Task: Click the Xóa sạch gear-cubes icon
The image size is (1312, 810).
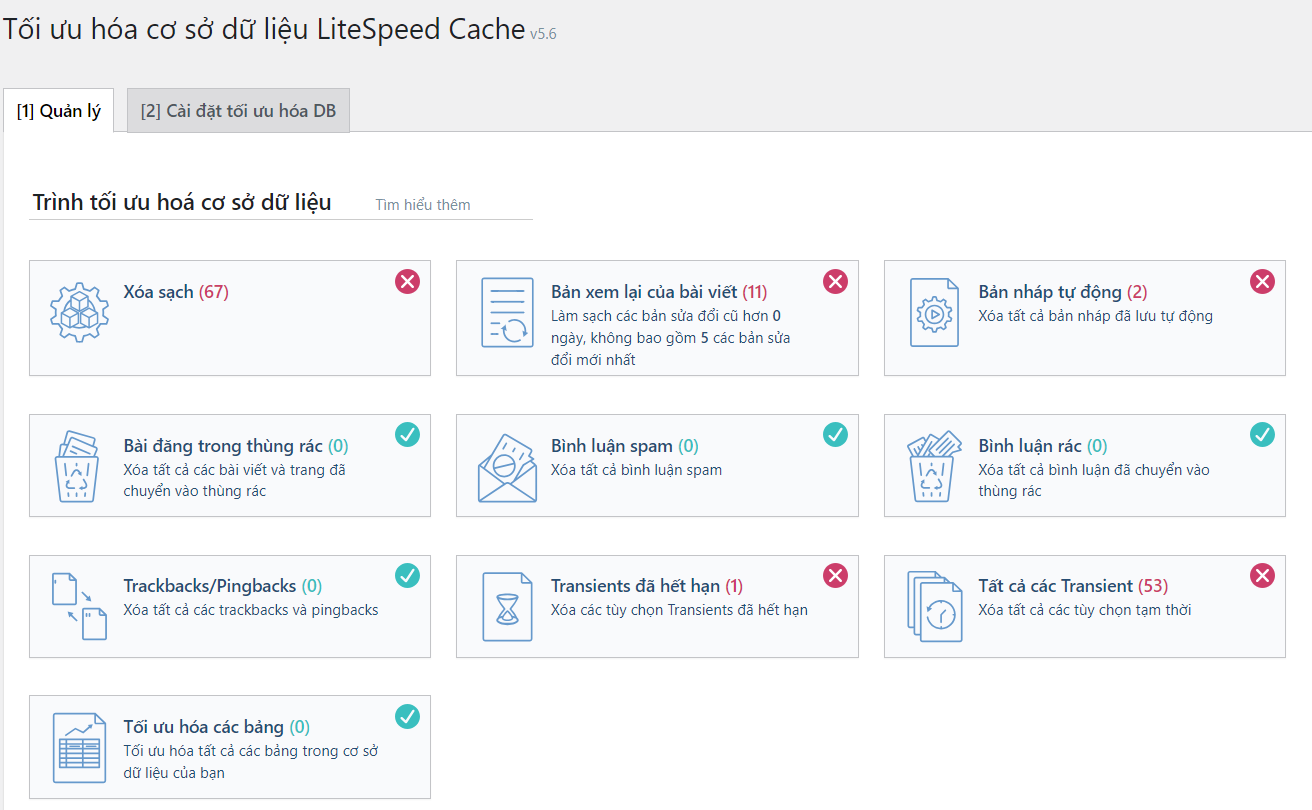Action: coord(79,313)
